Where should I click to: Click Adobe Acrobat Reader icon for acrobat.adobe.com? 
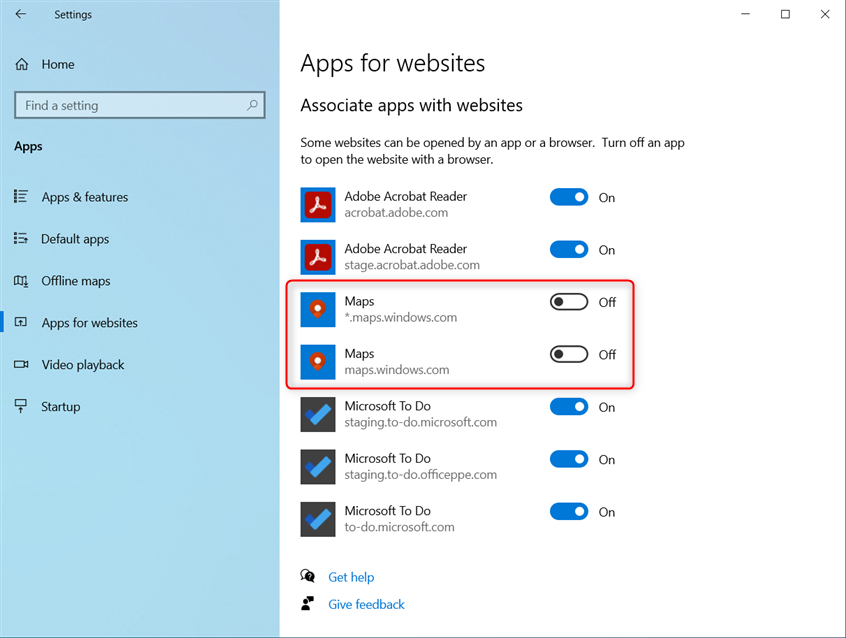point(318,205)
